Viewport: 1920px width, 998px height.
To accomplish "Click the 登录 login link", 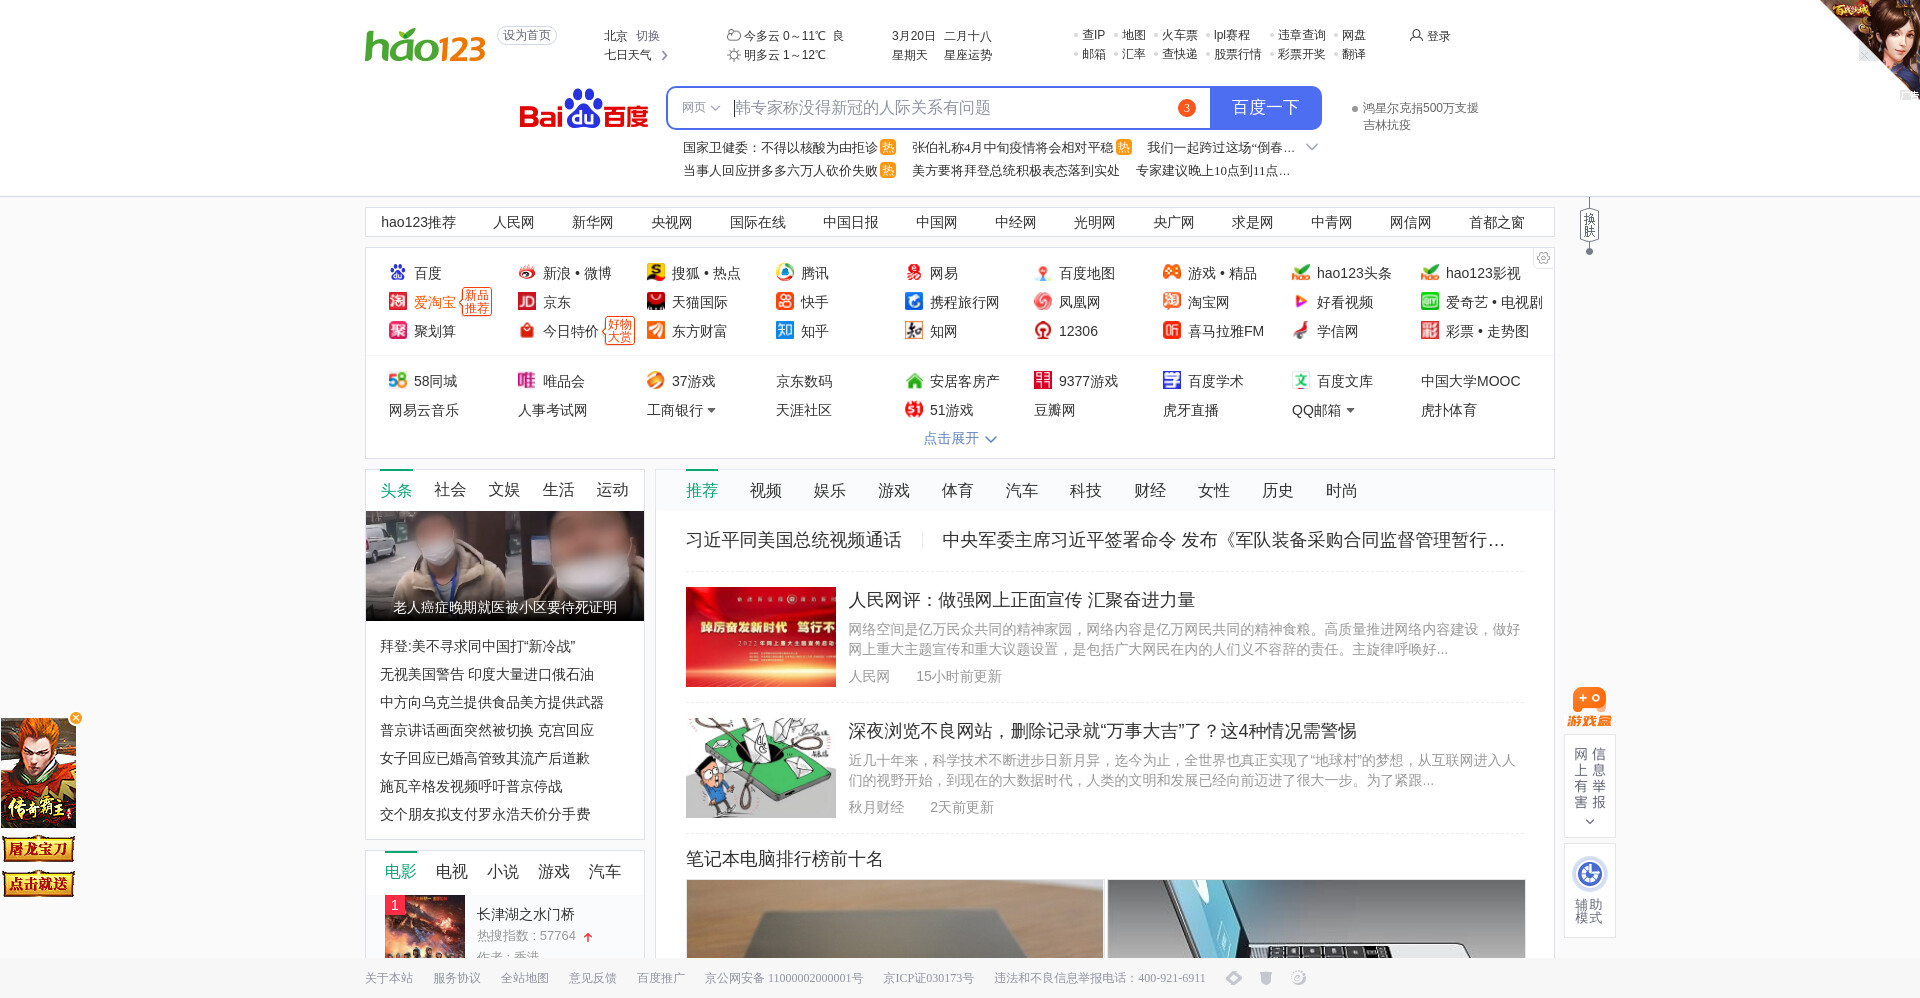I will pyautogui.click(x=1430, y=36).
